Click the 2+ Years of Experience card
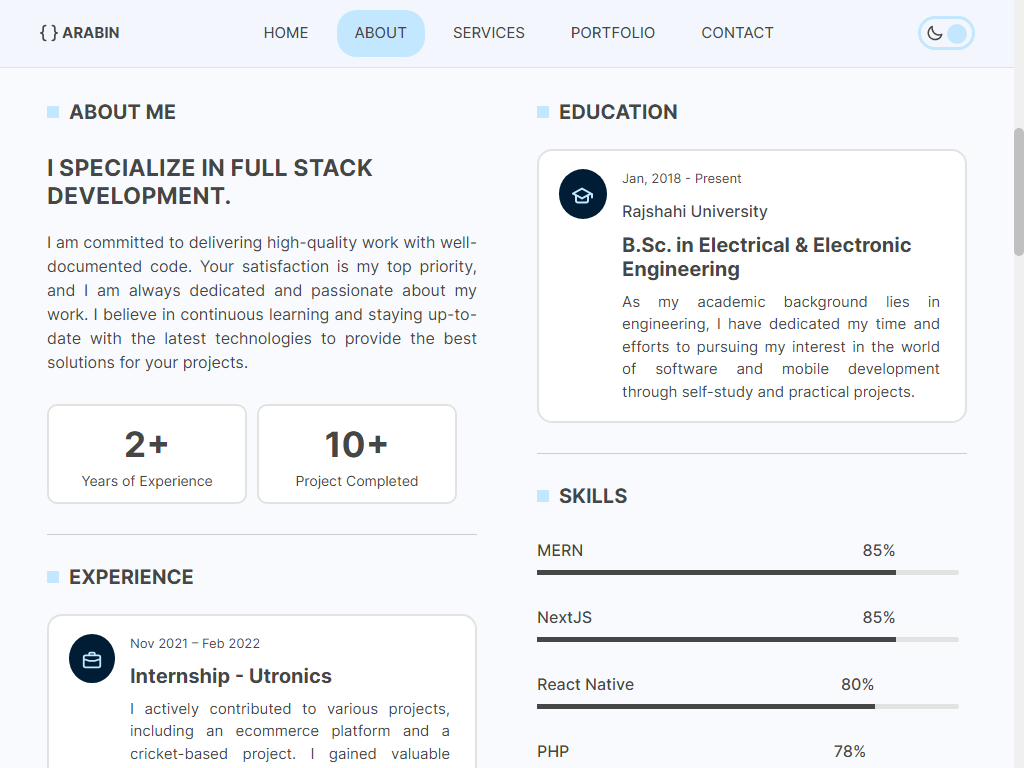 (147, 454)
